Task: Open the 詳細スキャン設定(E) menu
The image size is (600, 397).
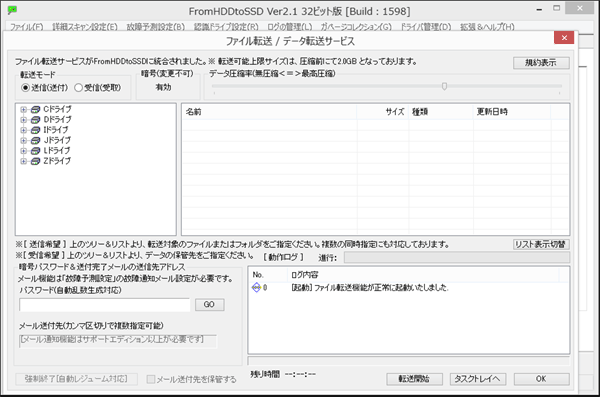Action: click(x=85, y=27)
